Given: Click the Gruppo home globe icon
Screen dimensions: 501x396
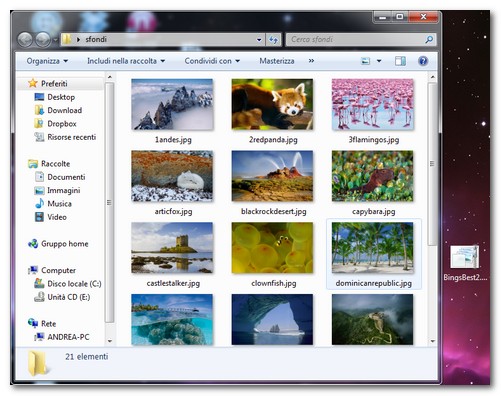Looking at the screenshot, I should click(x=33, y=244).
